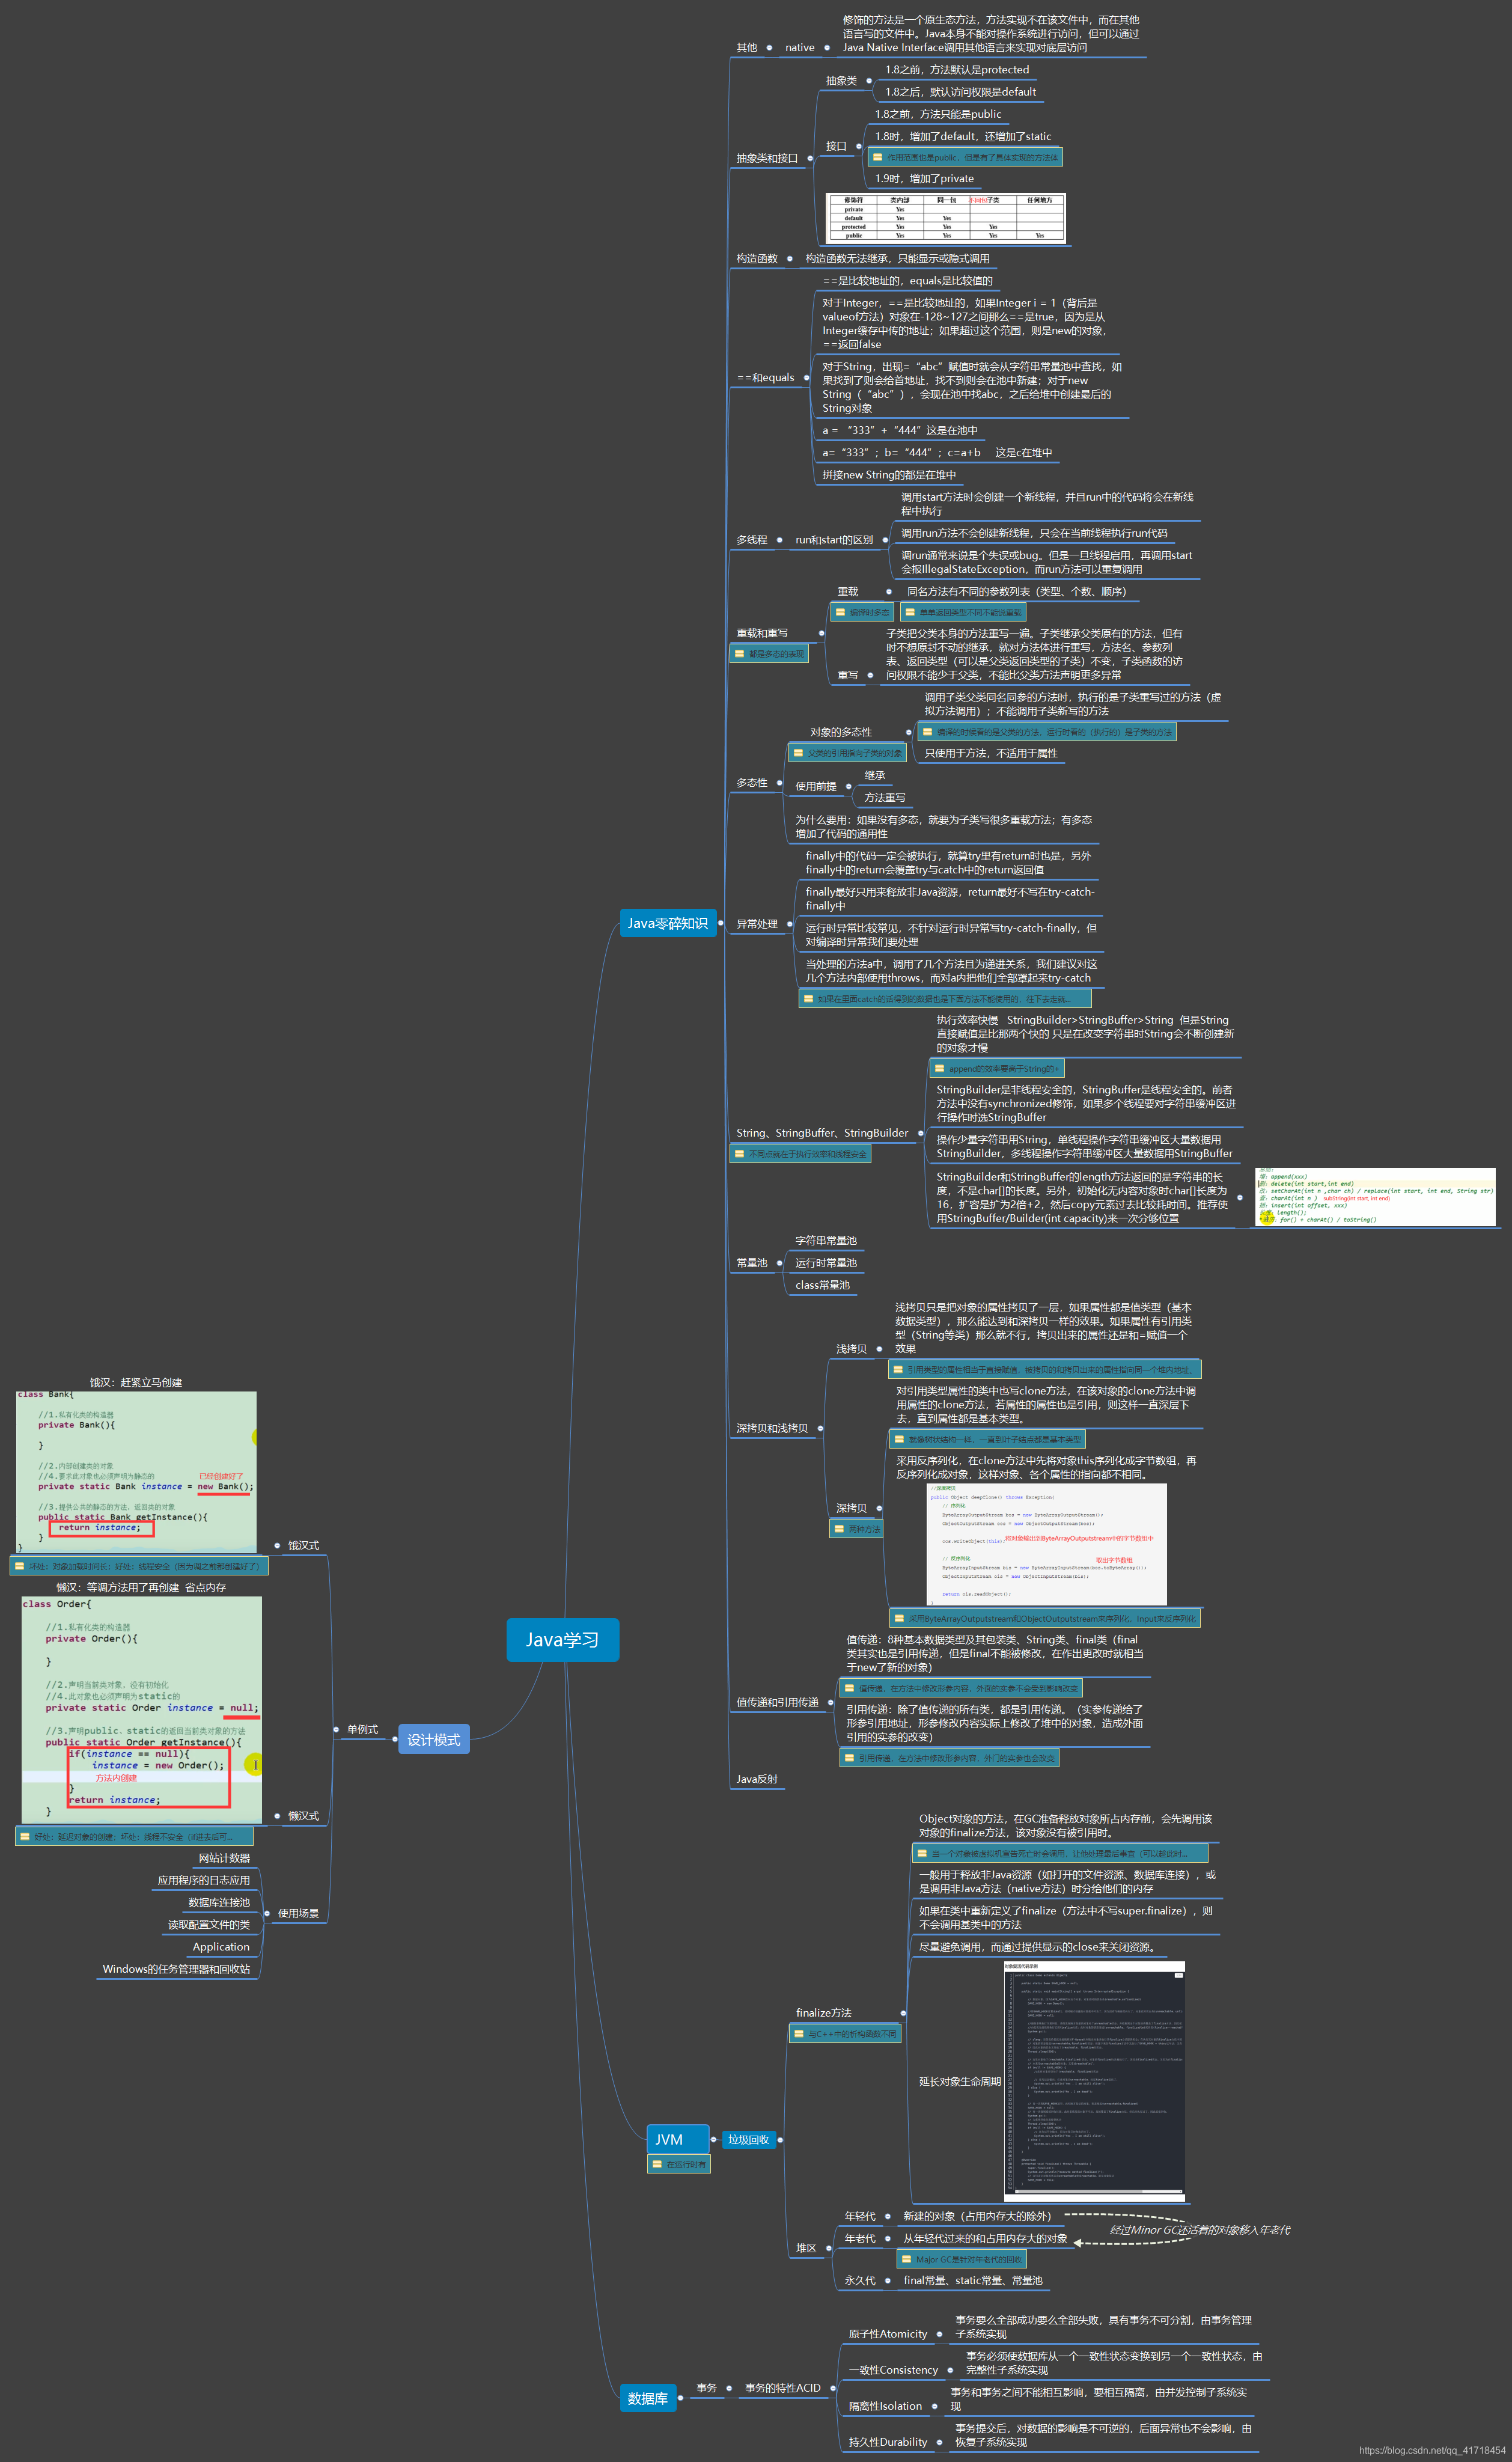This screenshot has width=1512, height=2462.
Task: Select the 'finalize方法' node
Action: coord(823,2012)
